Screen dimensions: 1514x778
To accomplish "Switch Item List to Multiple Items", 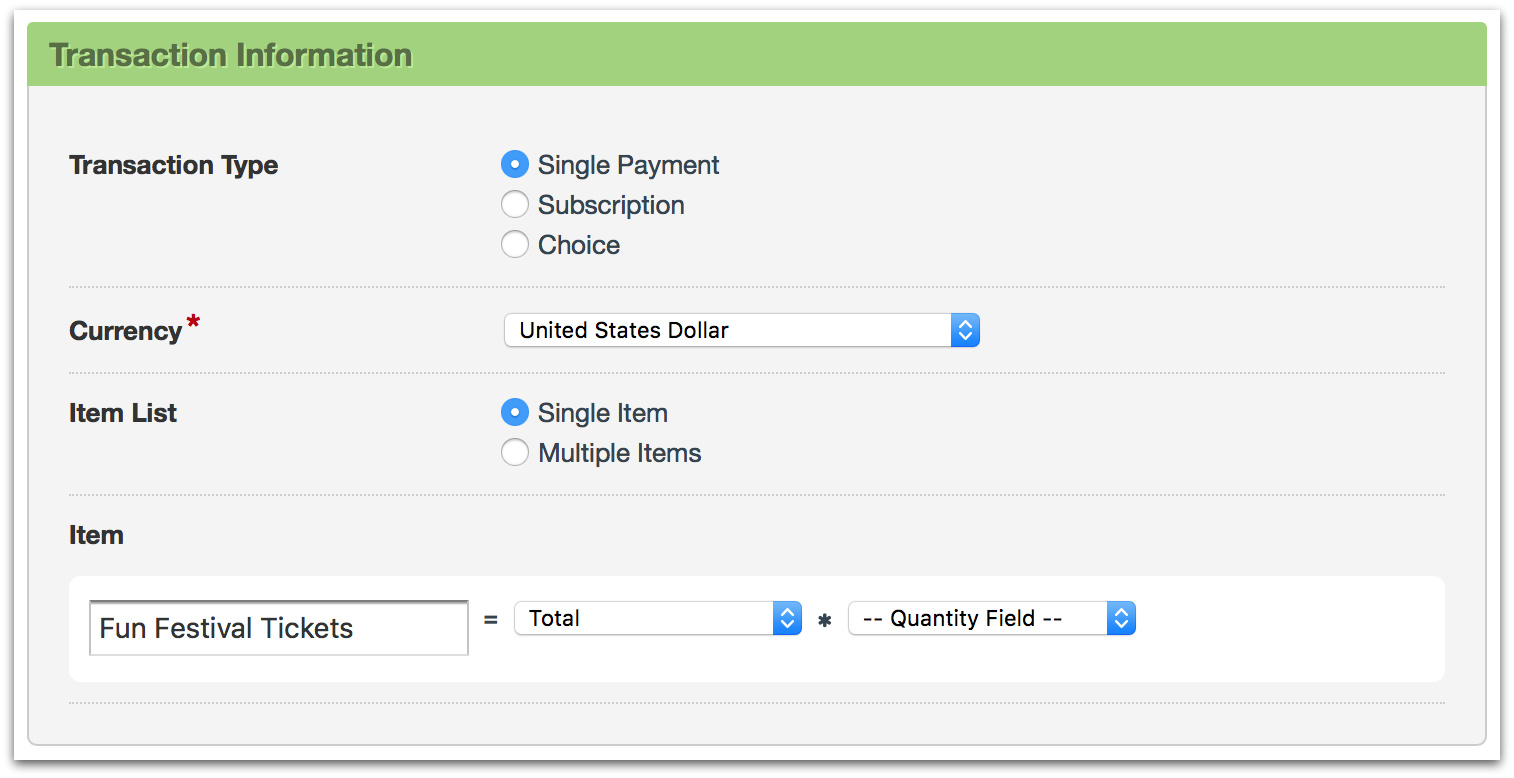I will tap(514, 453).
